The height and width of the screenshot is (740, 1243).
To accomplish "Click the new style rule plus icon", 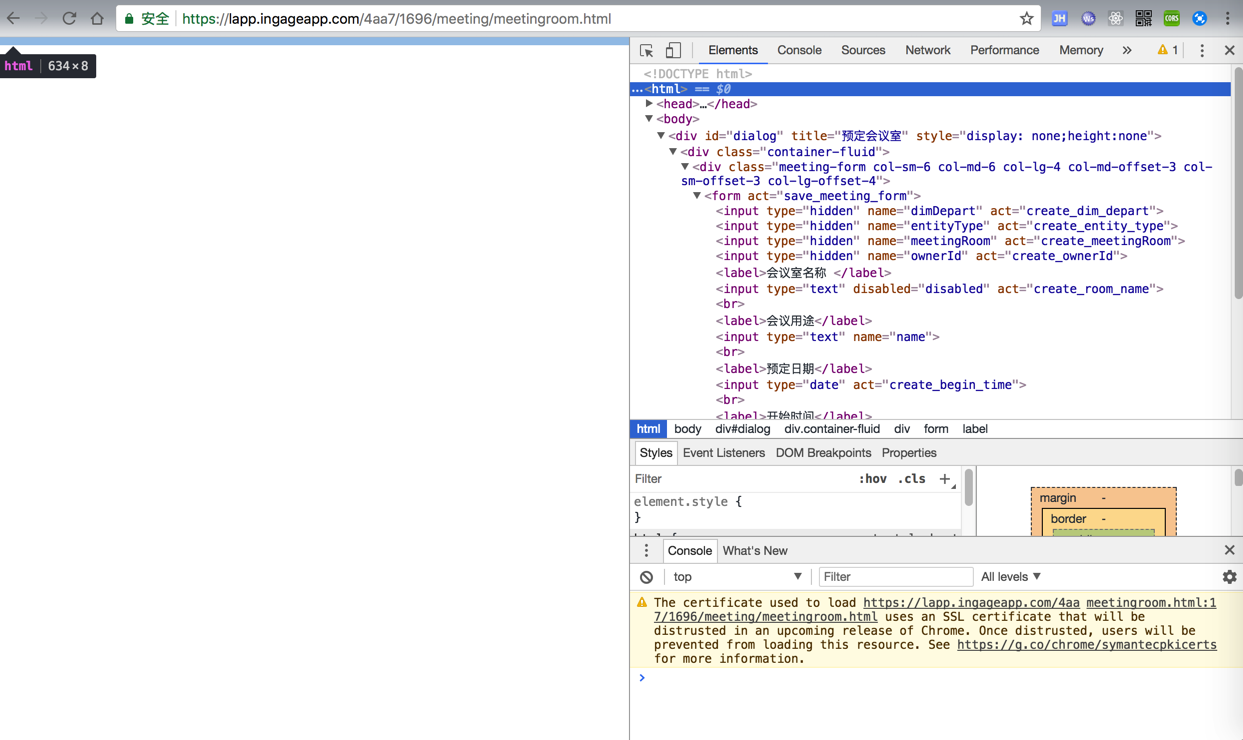I will point(944,479).
